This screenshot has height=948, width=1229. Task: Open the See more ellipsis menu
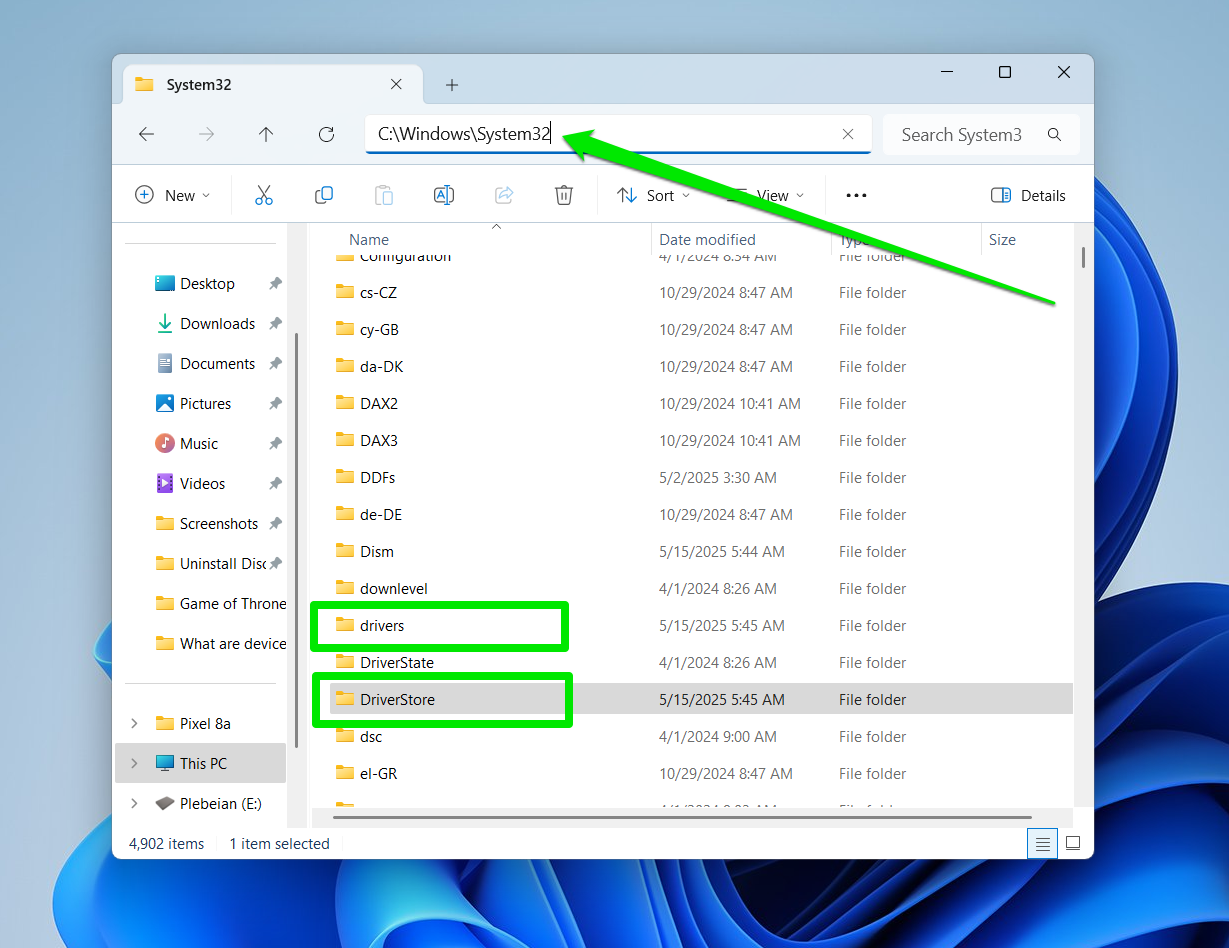(856, 195)
